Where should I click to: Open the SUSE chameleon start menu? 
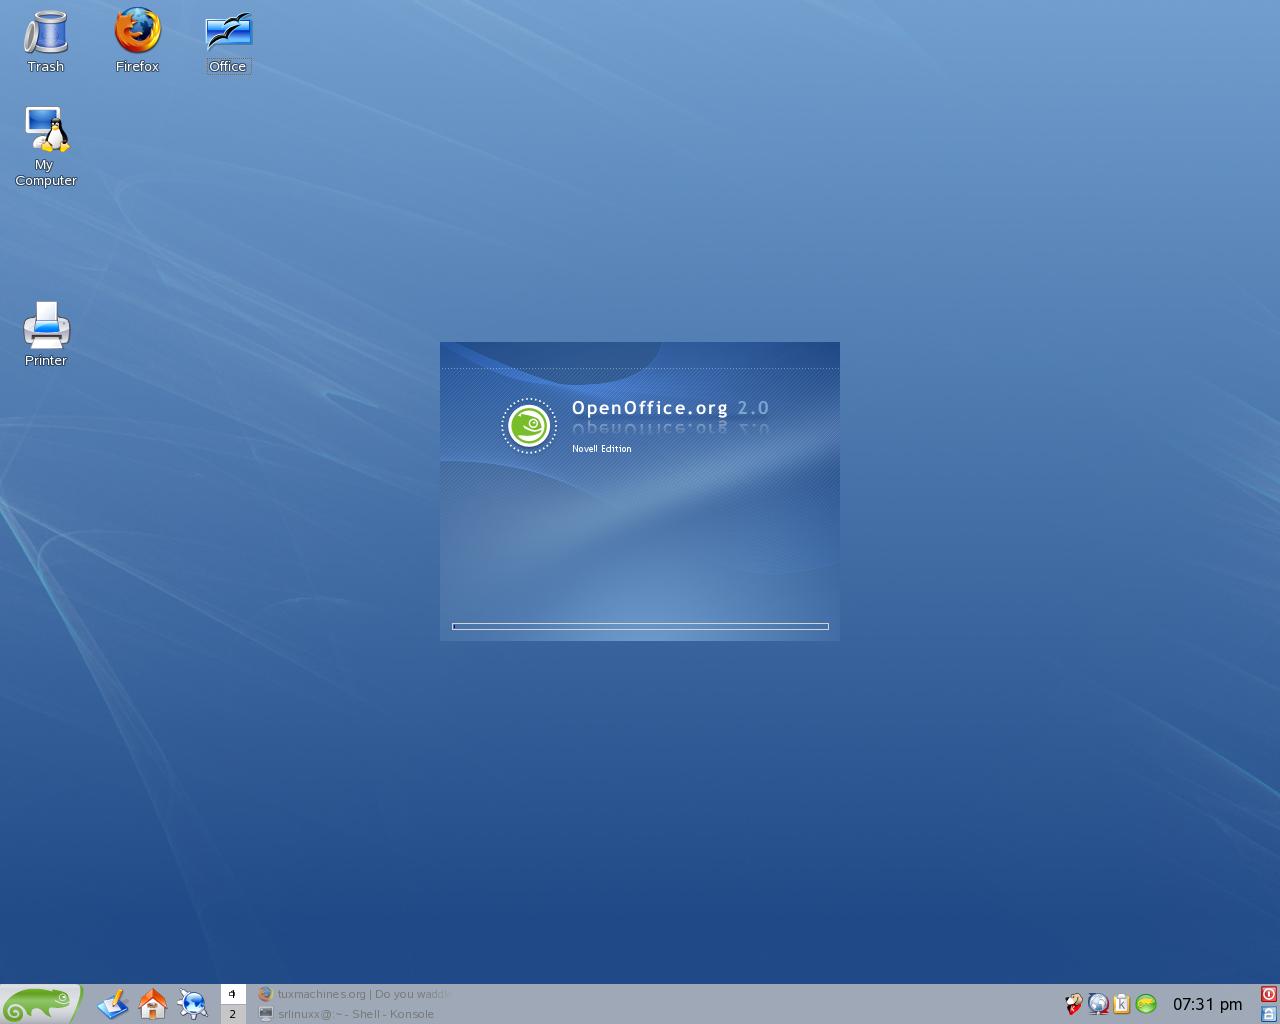(x=40, y=1004)
